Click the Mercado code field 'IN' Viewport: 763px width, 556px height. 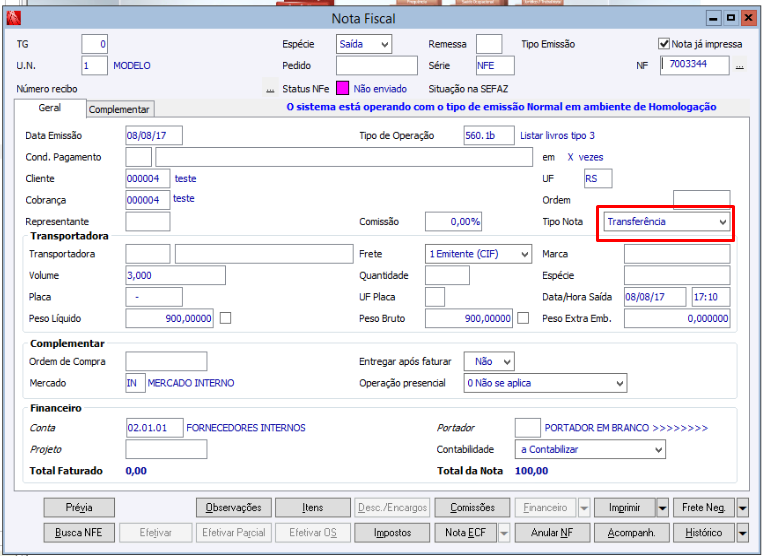point(135,383)
